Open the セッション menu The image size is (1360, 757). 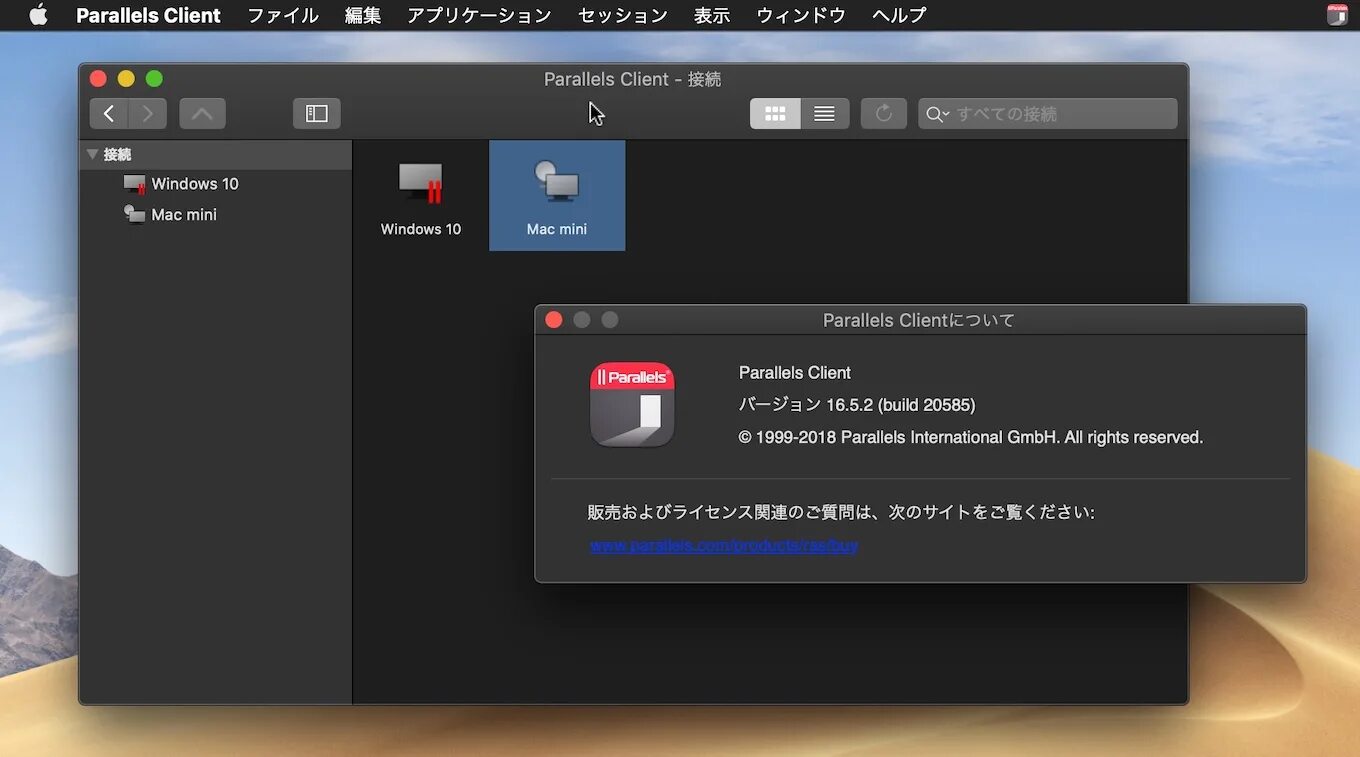coord(623,15)
